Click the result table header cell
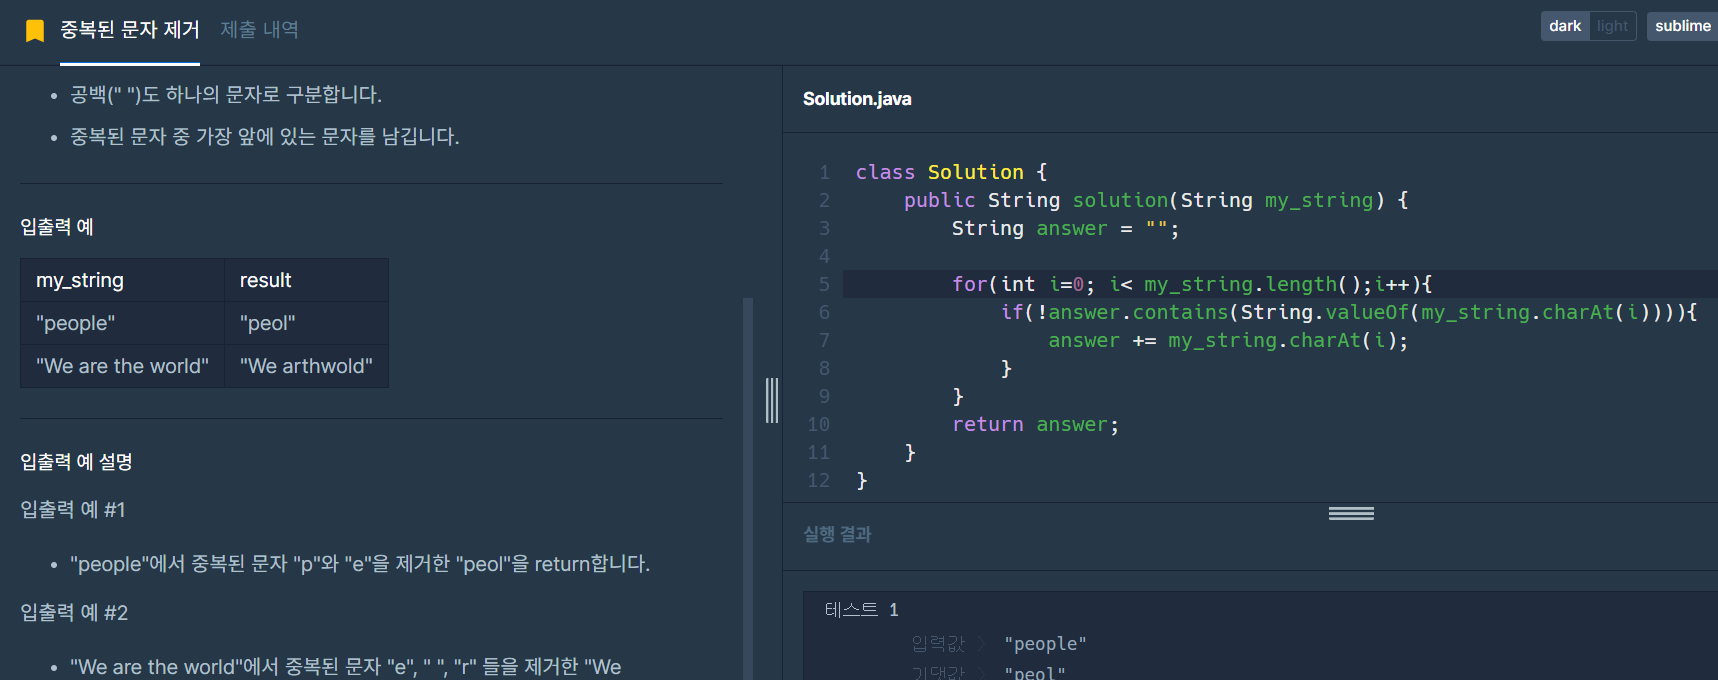Screen dimensions: 1718x680 pos(306,280)
